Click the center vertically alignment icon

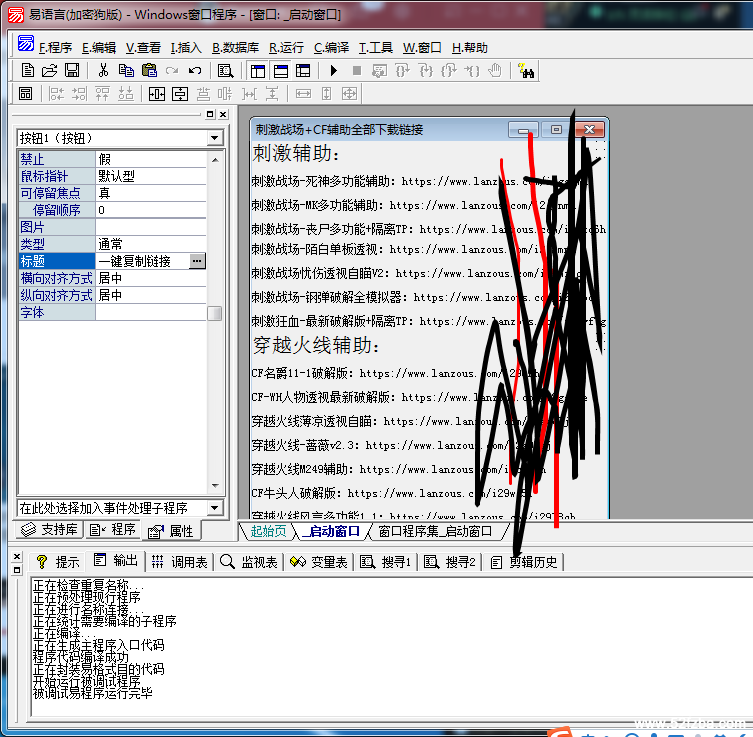point(180,94)
